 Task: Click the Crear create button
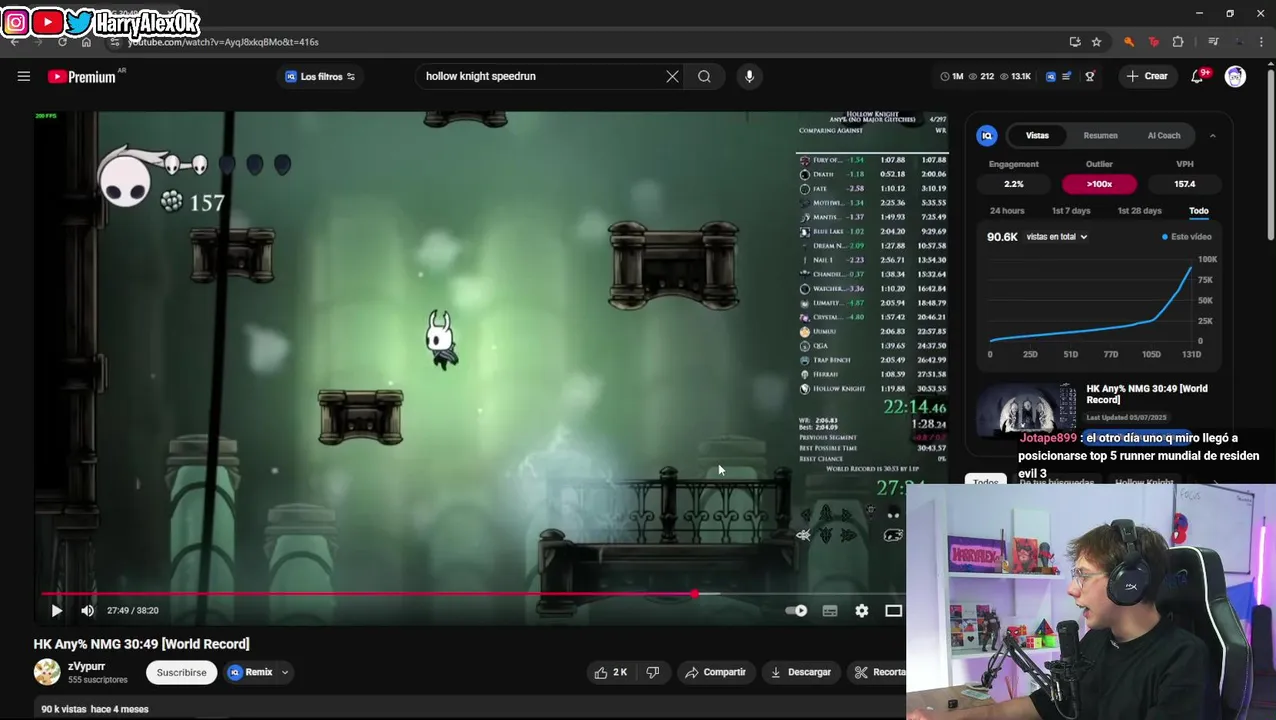pos(1146,76)
